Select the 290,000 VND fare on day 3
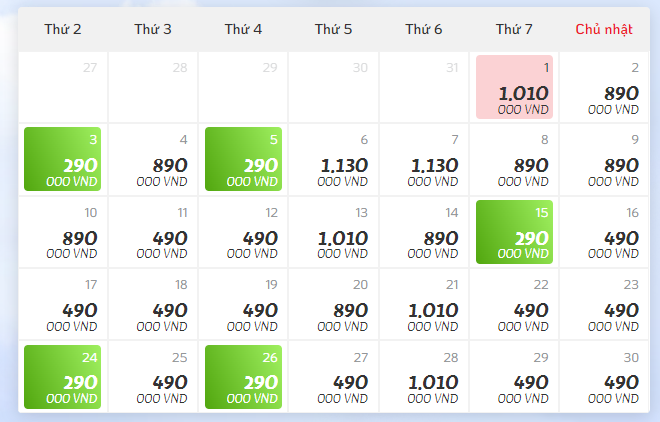Screen dimensions: 660x422 tap(62, 160)
